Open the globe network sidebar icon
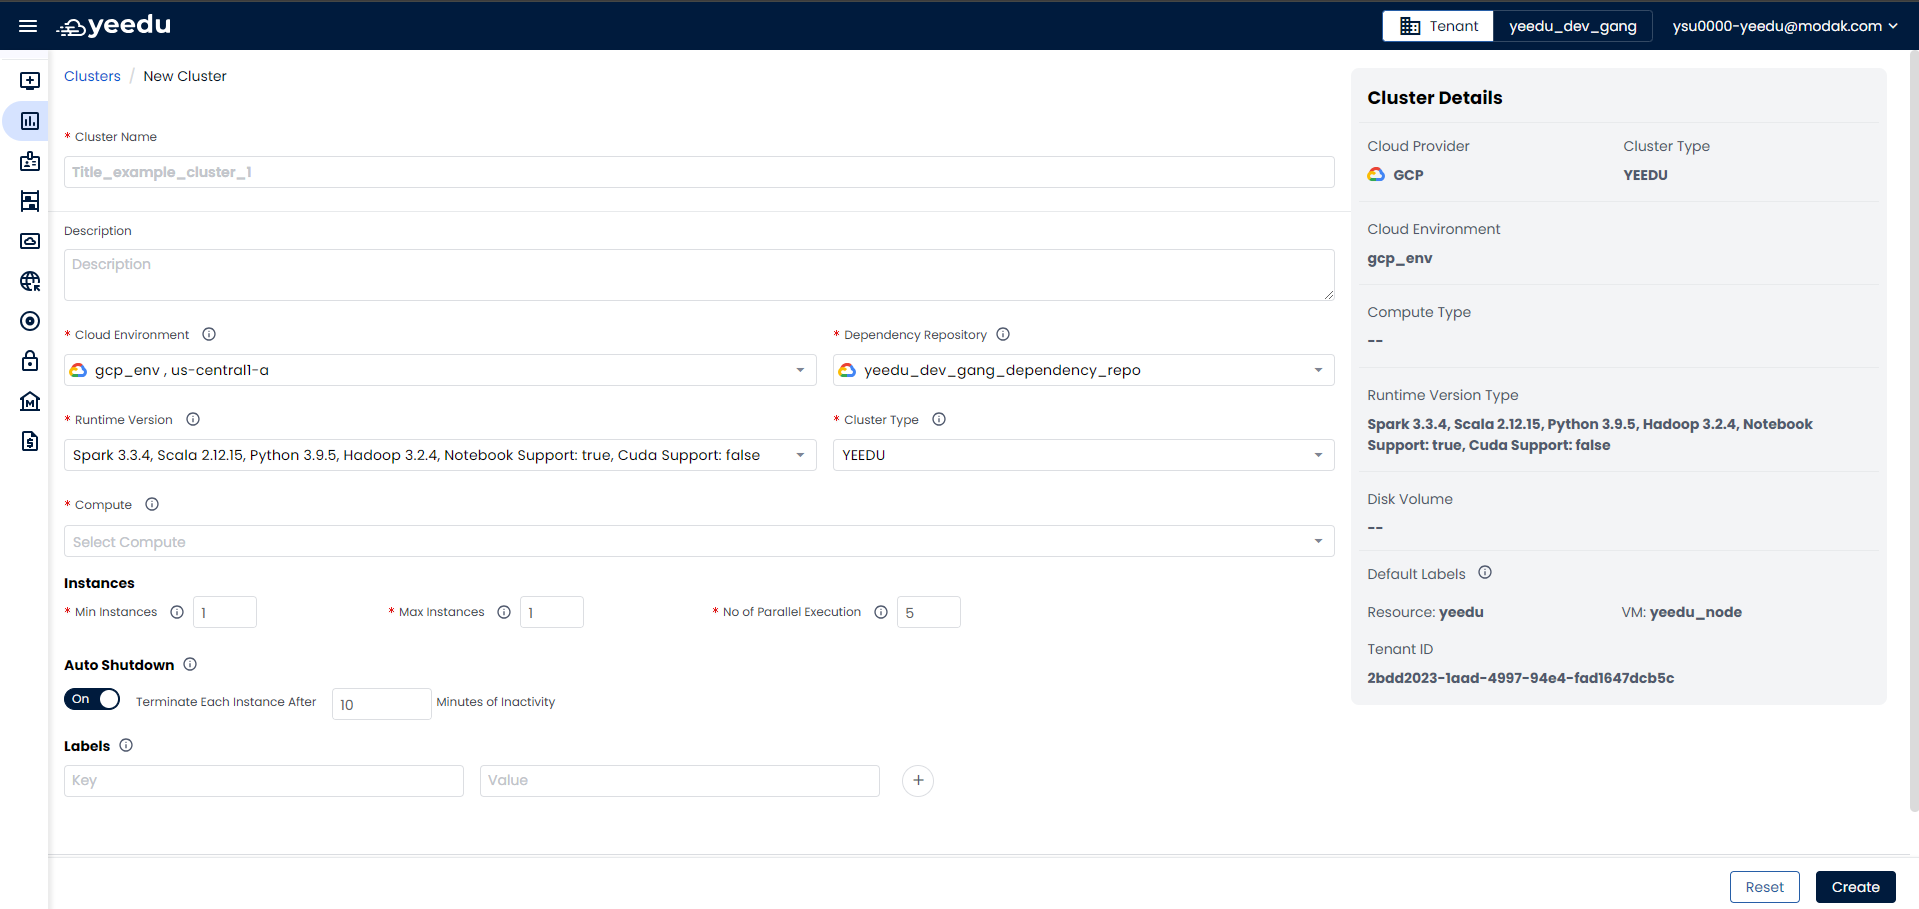This screenshot has height=909, width=1919. [30, 281]
